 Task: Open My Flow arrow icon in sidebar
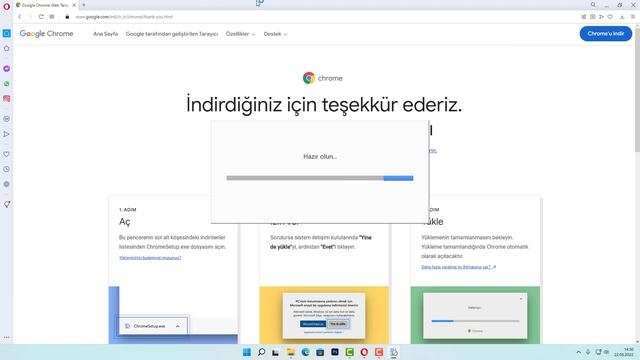pyautogui.click(x=7, y=134)
